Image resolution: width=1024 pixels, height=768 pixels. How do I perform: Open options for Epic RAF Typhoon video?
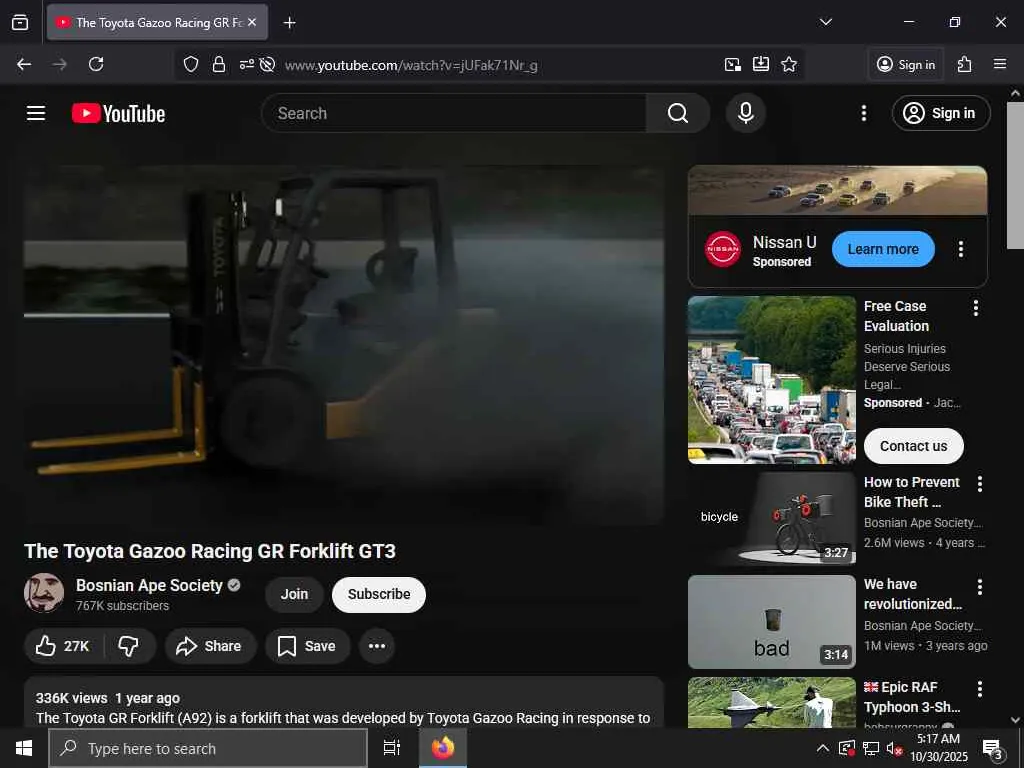979,689
